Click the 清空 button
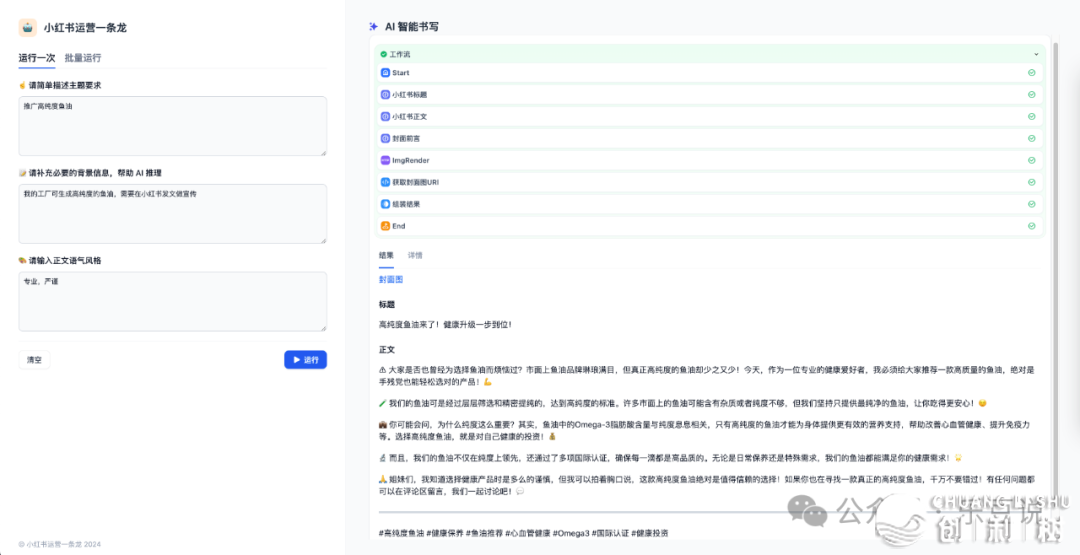The height and width of the screenshot is (555, 1080). [34, 360]
